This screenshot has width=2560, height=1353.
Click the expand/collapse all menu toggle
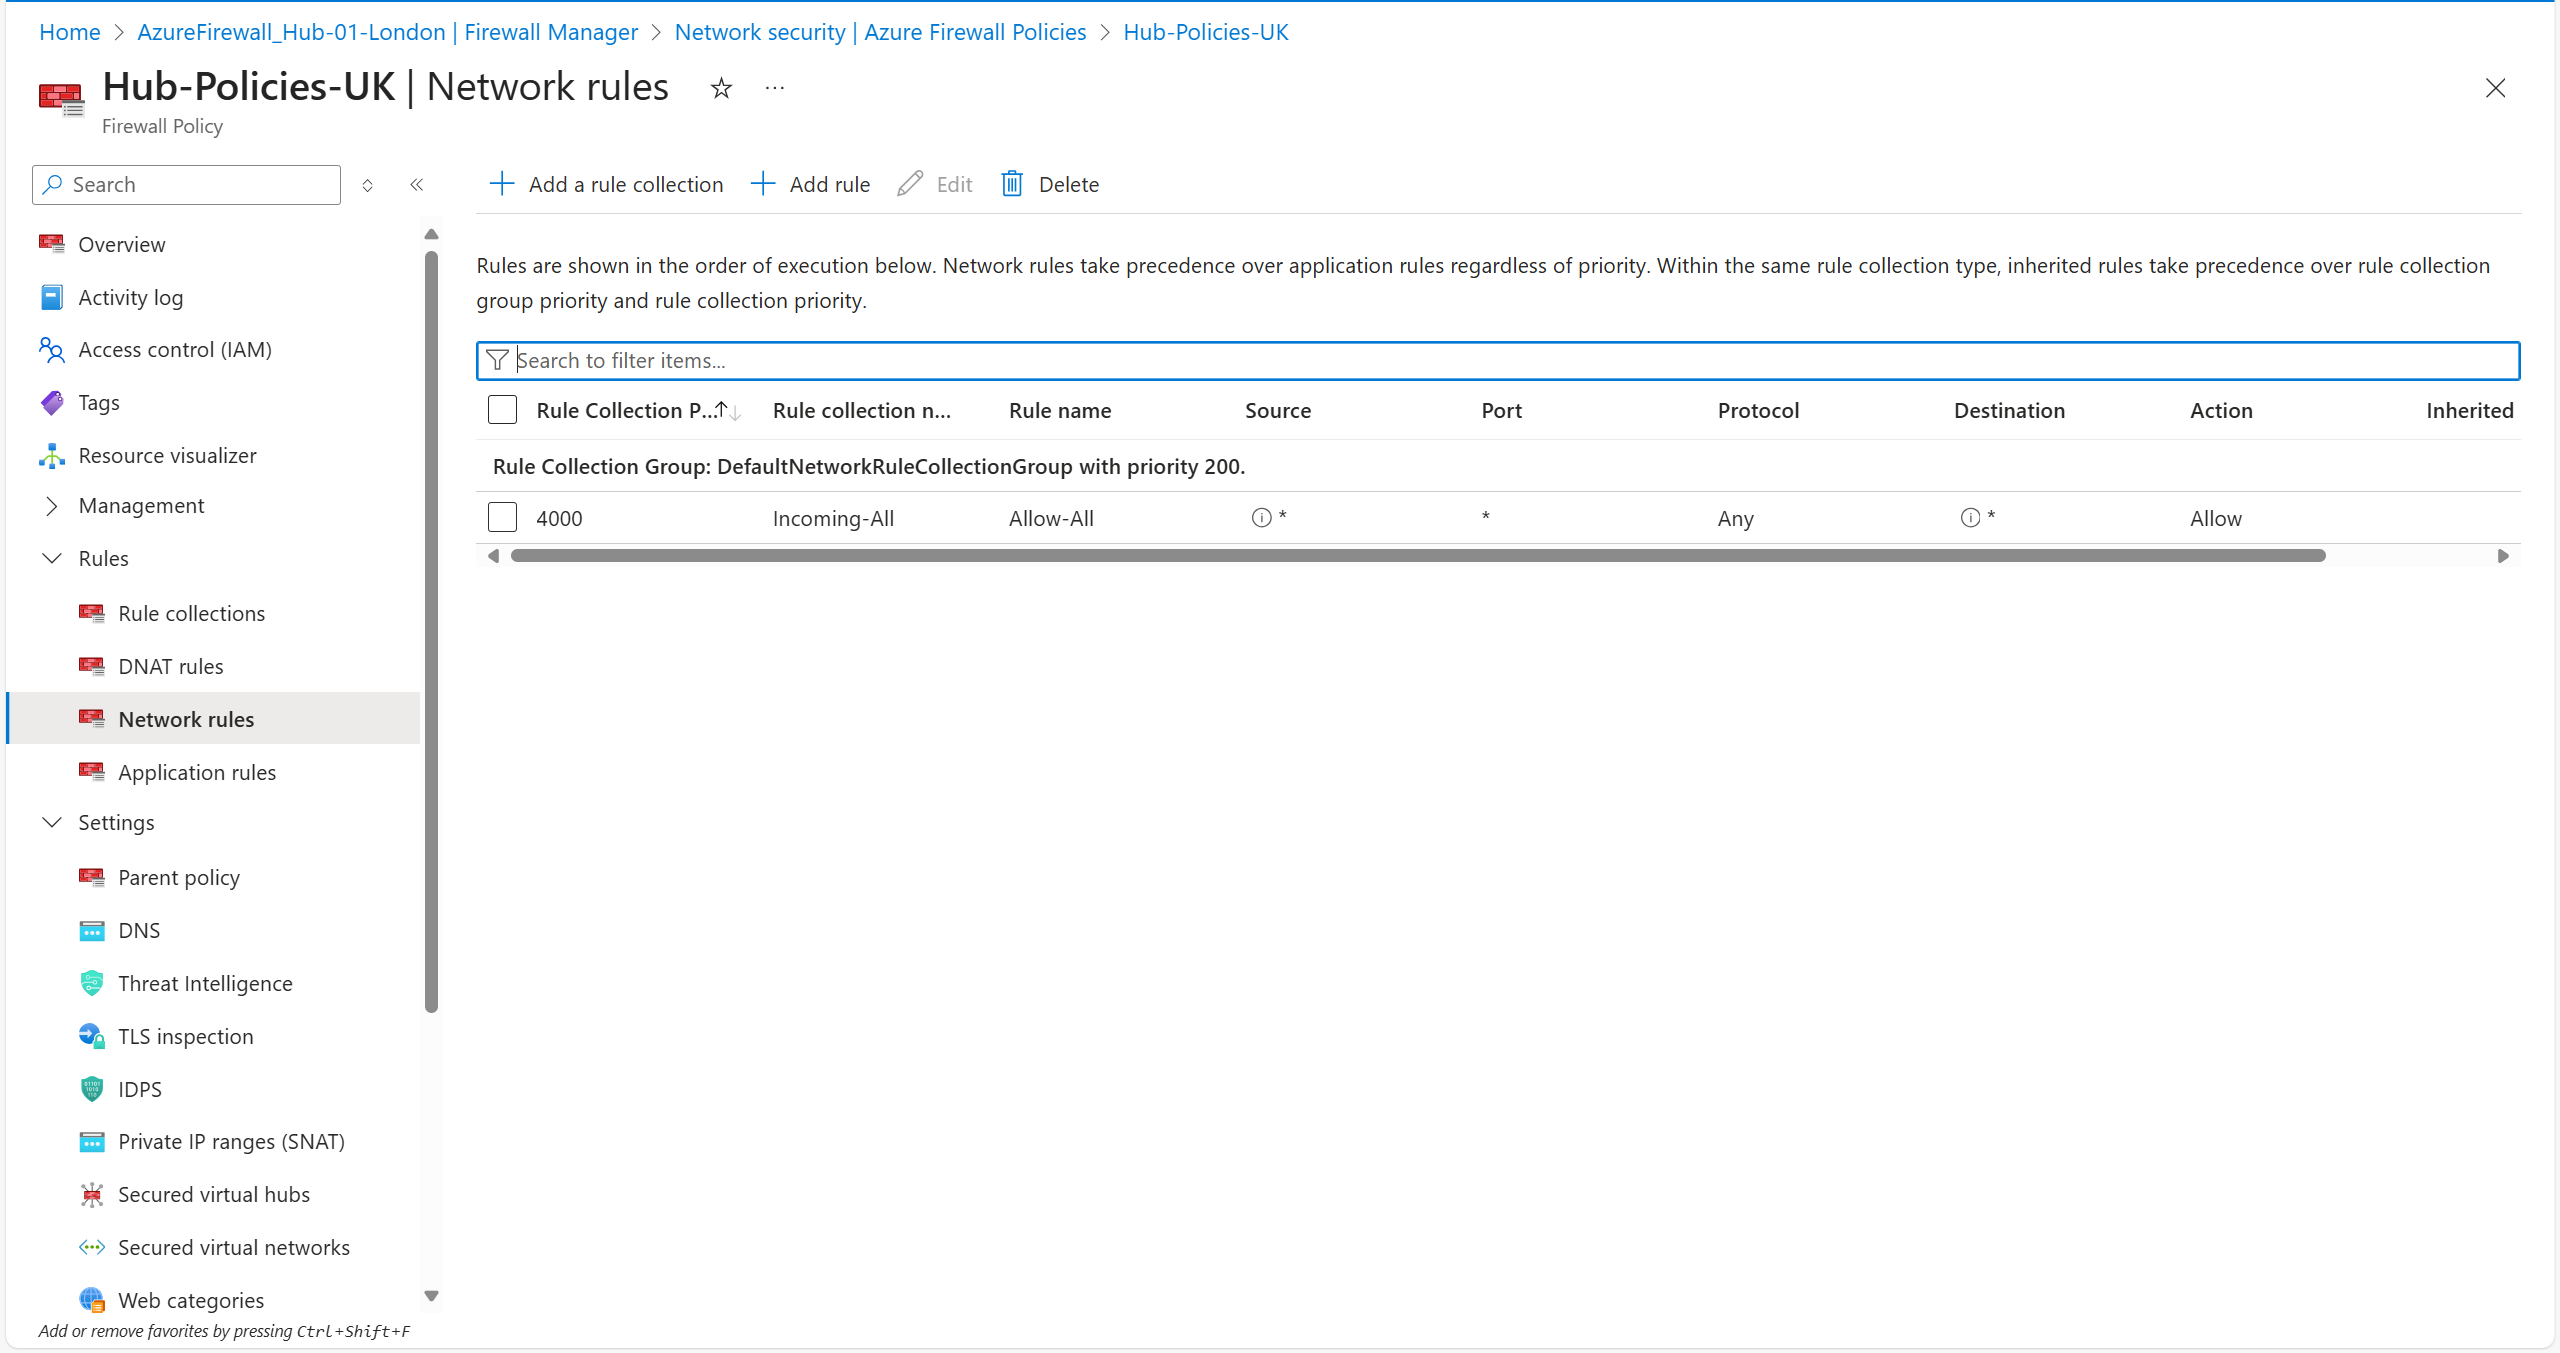tap(368, 185)
